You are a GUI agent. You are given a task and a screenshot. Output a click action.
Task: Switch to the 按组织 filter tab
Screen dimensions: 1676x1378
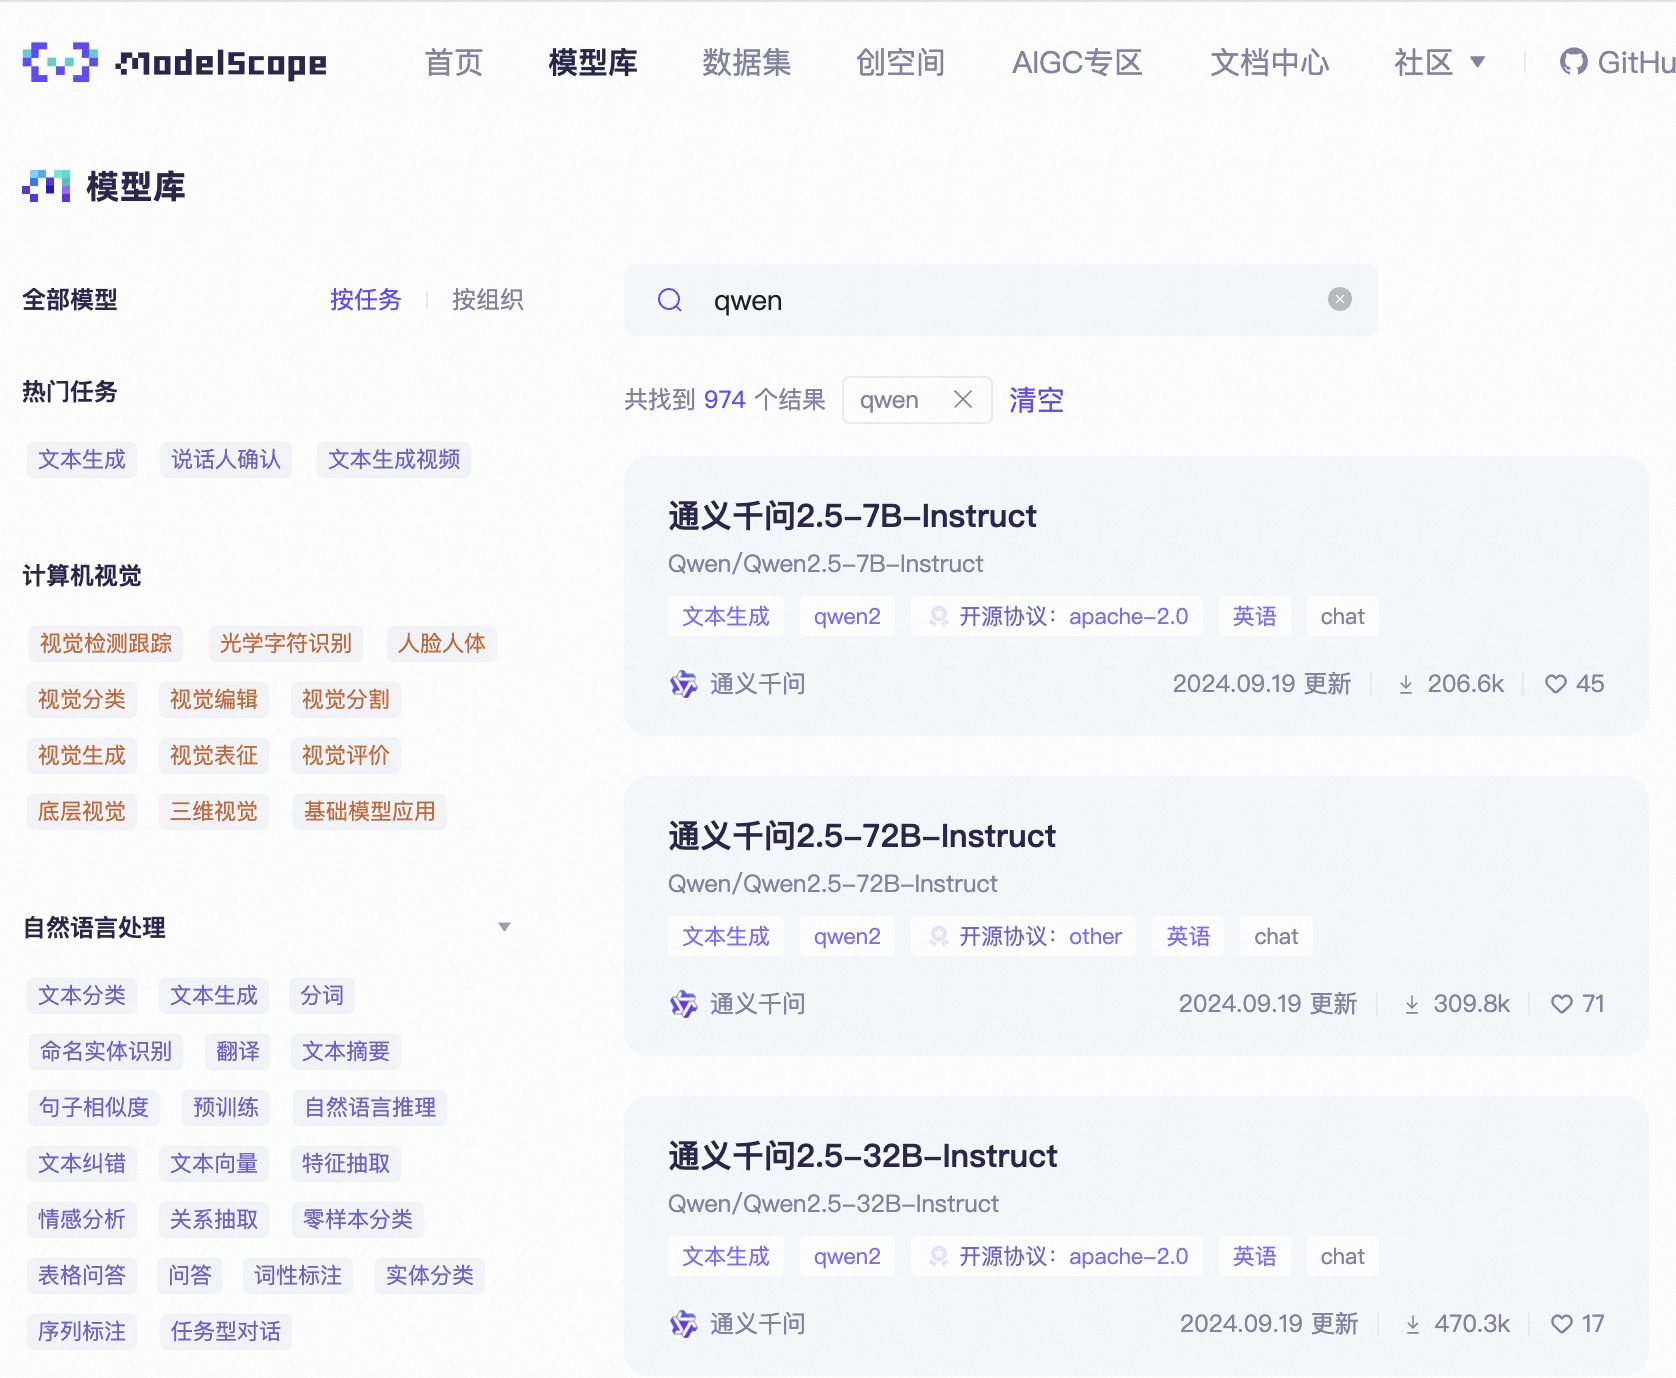487,300
